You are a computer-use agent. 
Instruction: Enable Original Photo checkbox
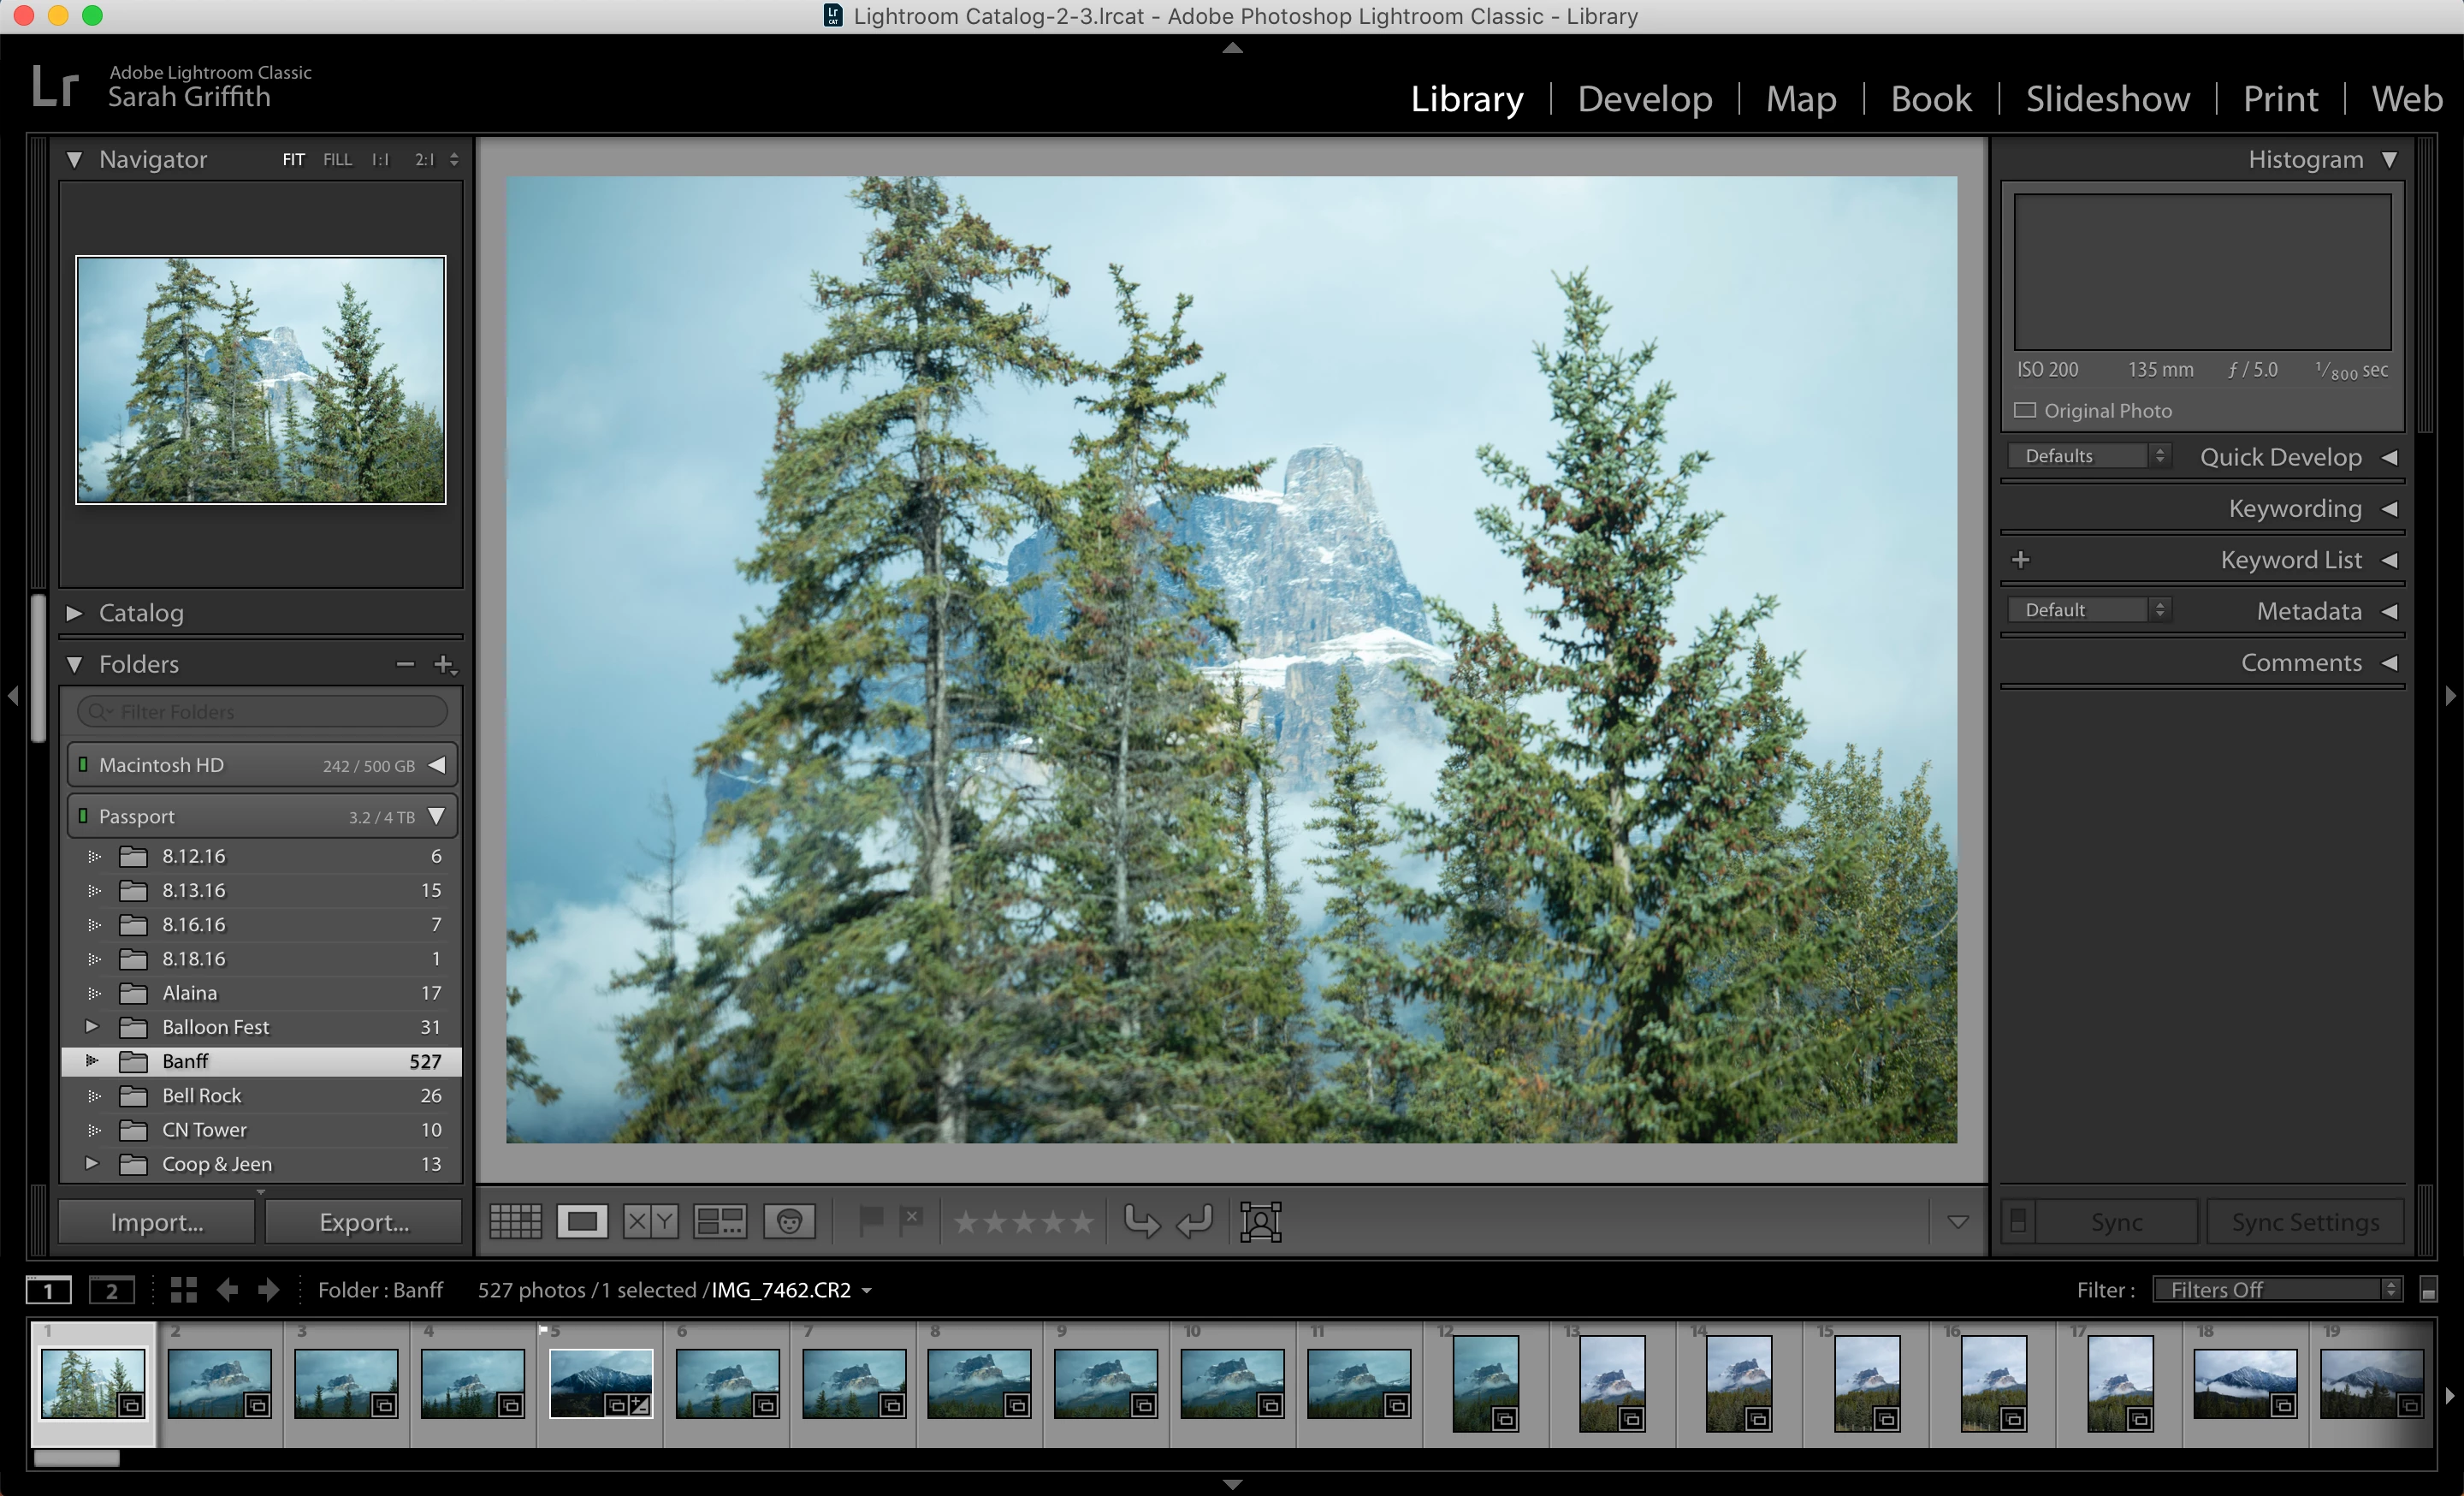pos(2025,411)
